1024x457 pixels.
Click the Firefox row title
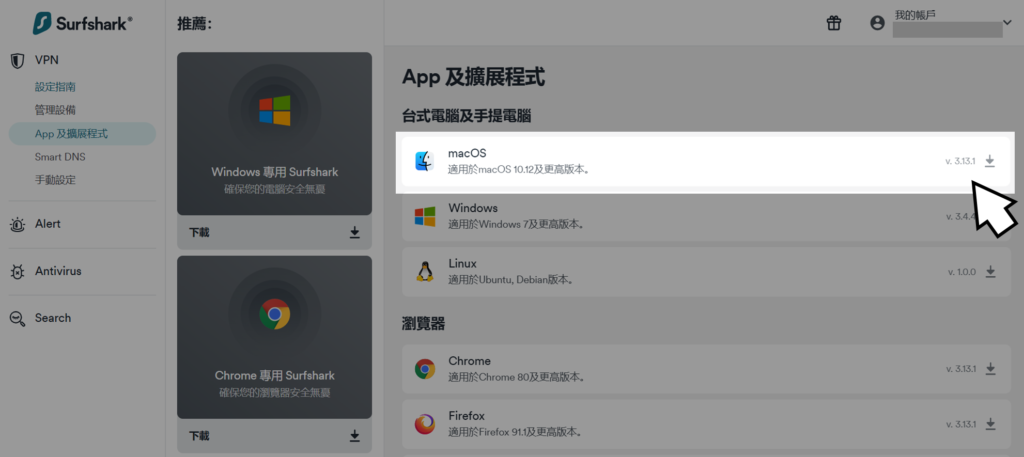467,416
